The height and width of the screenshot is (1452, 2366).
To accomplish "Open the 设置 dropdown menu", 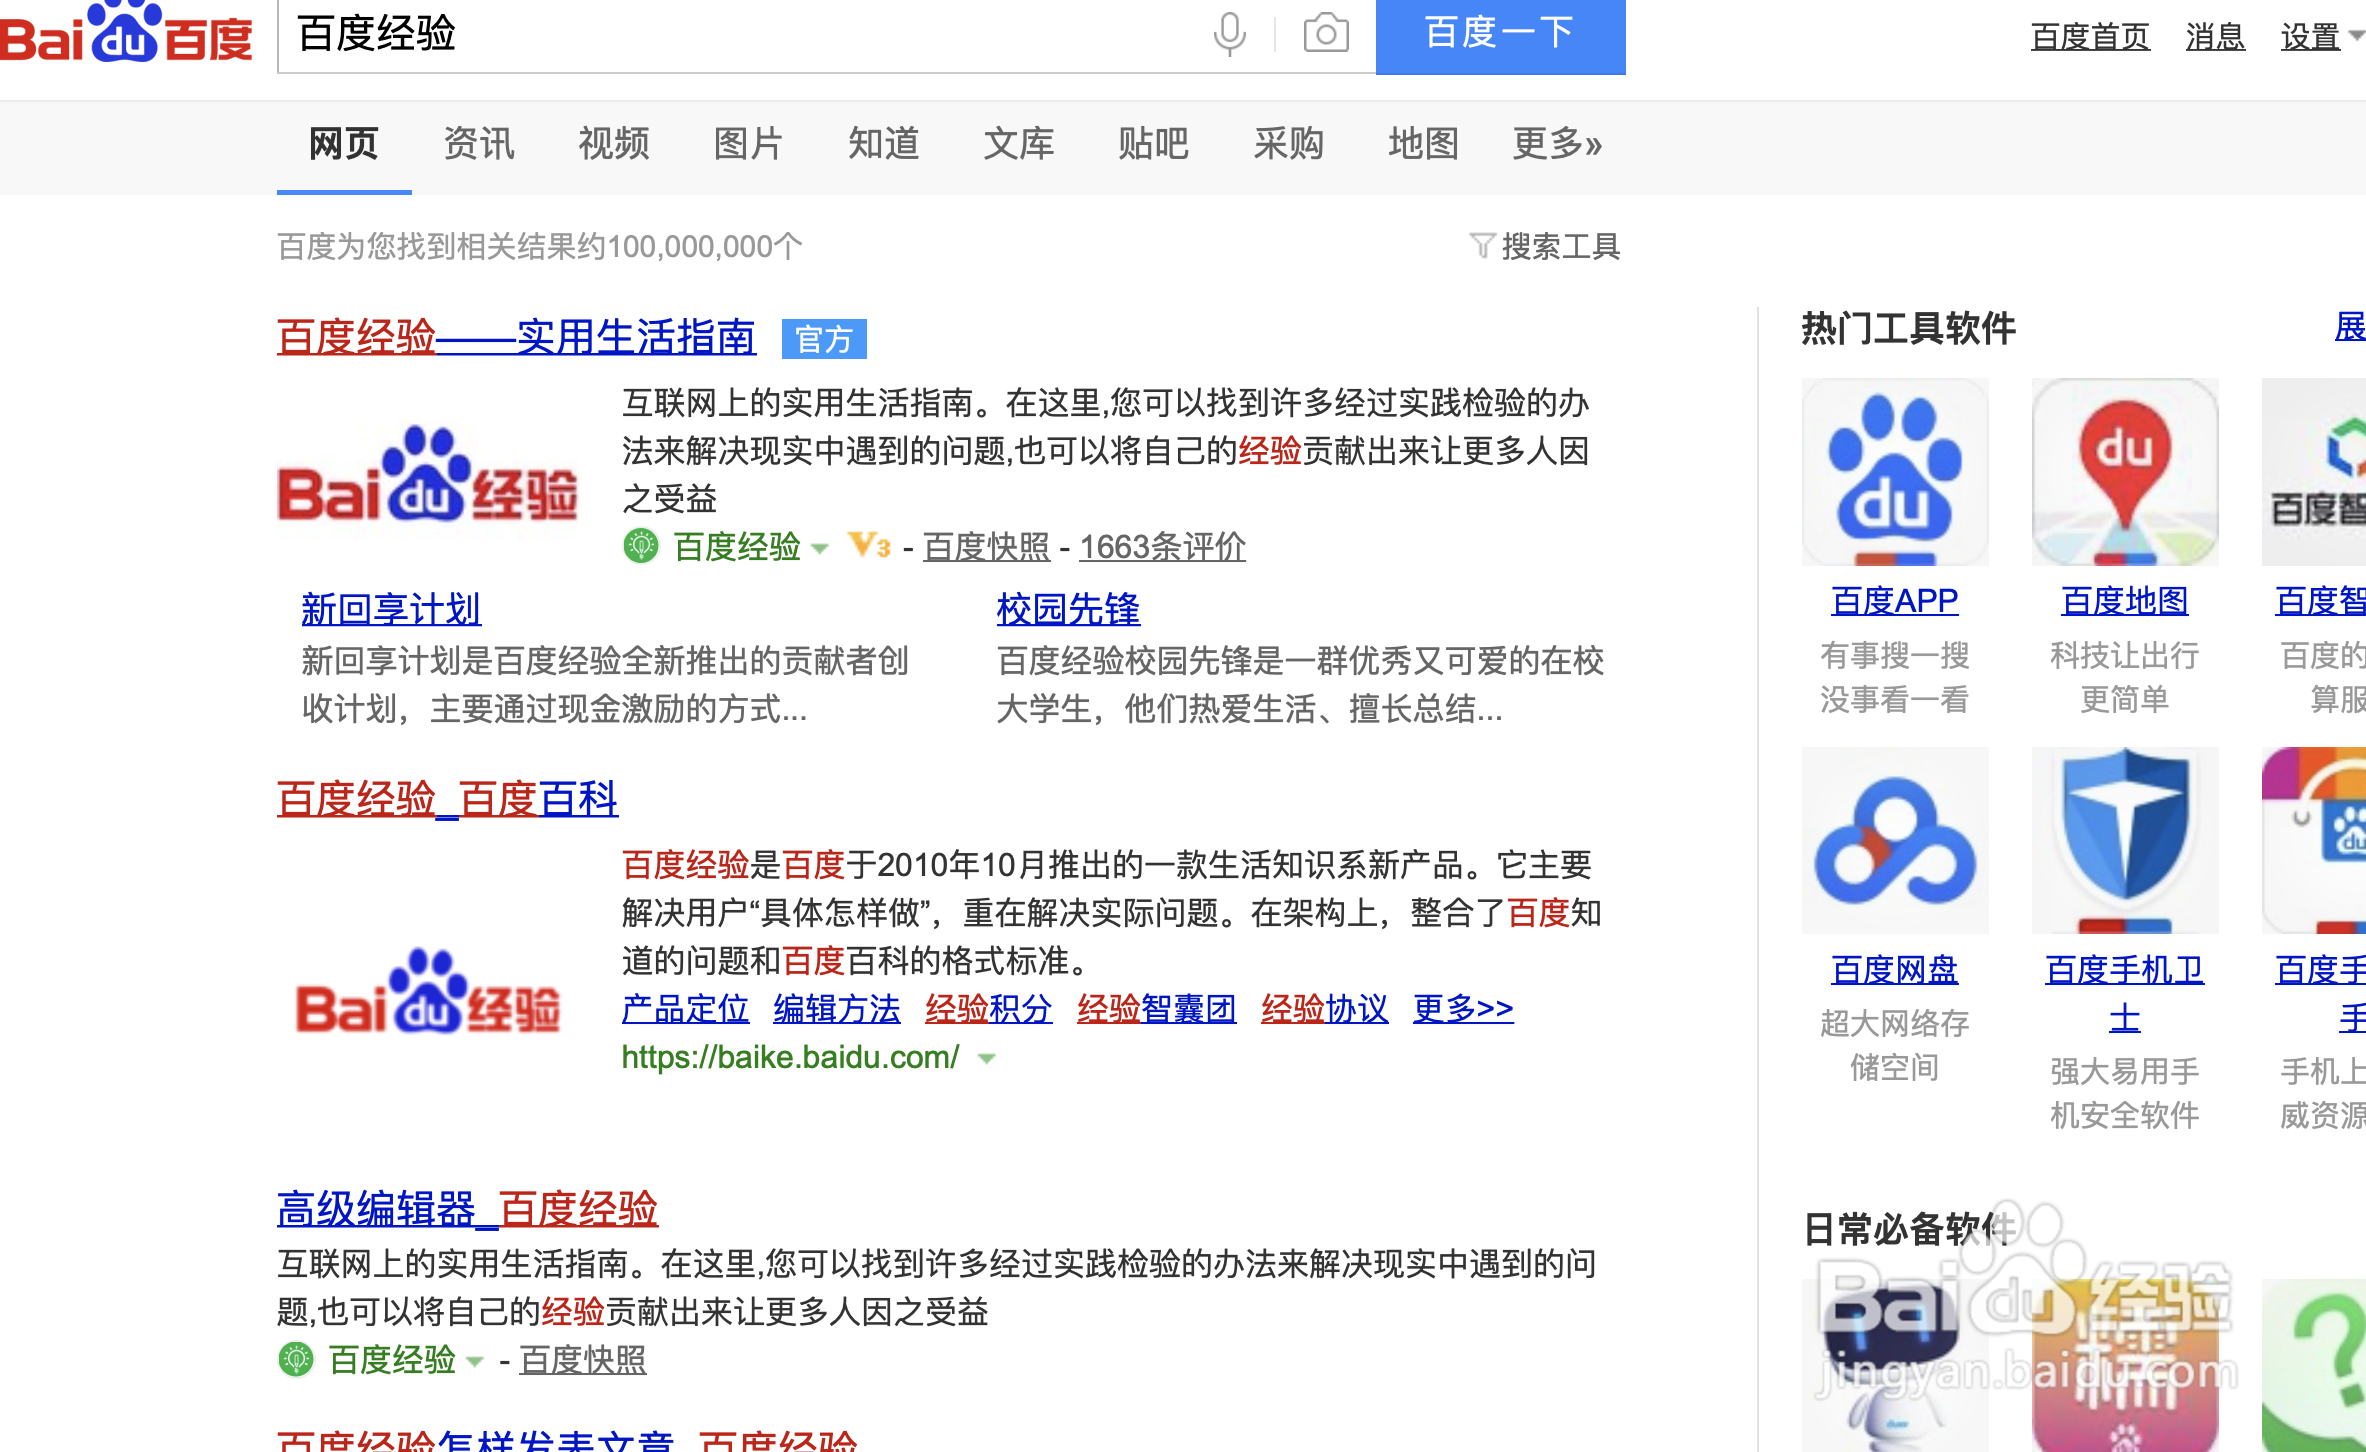I will click(x=2313, y=35).
